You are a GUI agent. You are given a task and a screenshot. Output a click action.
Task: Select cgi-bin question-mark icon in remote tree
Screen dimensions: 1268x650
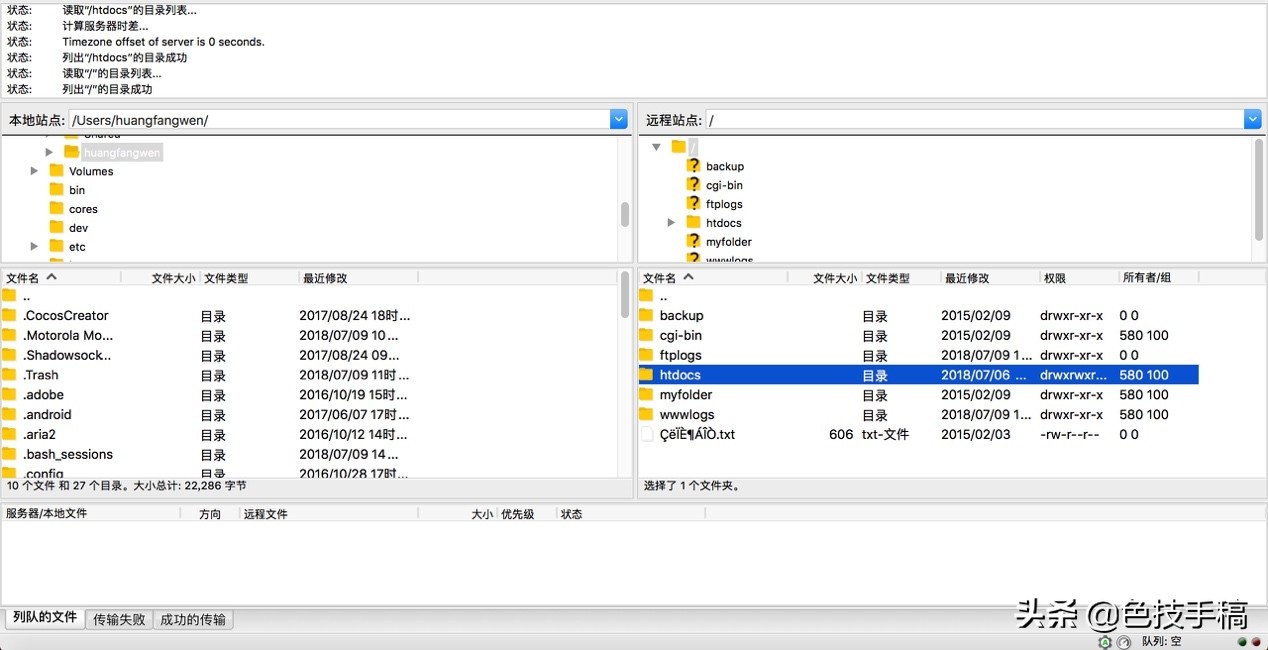coord(693,185)
